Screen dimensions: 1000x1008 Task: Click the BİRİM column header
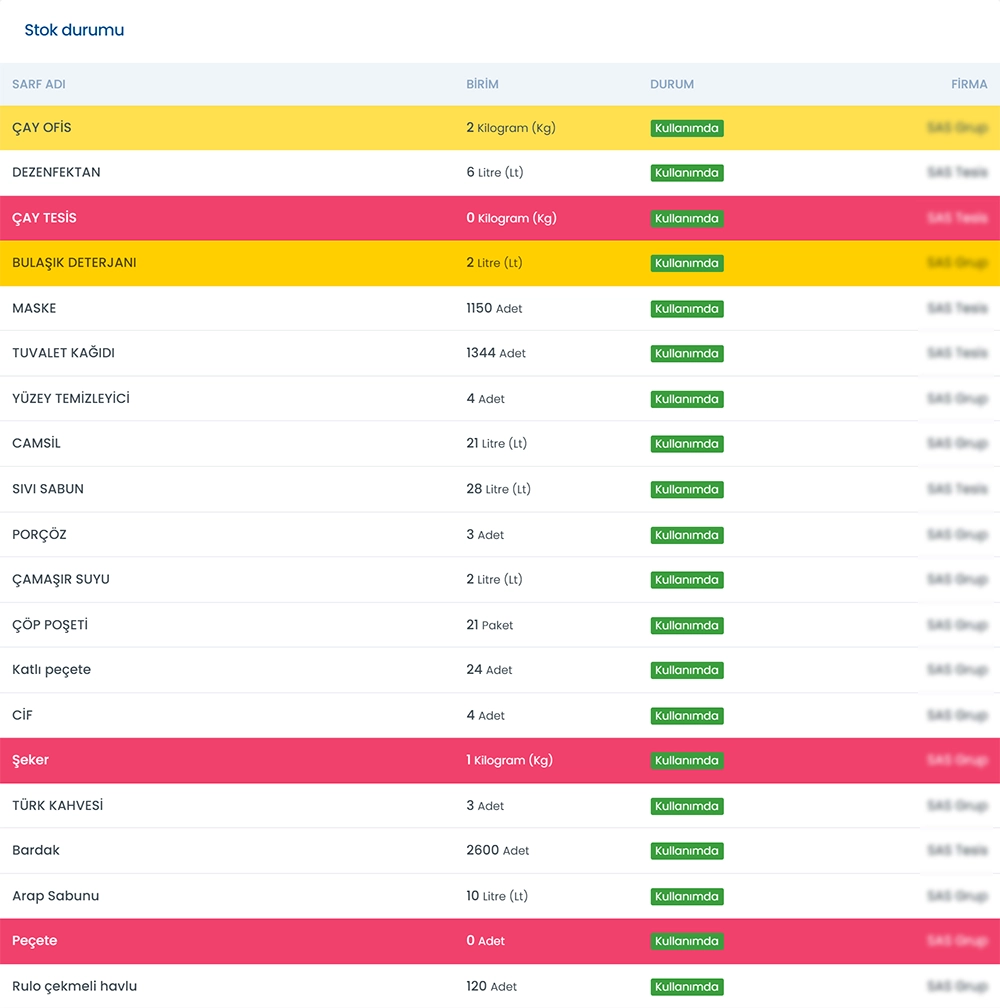[482, 84]
